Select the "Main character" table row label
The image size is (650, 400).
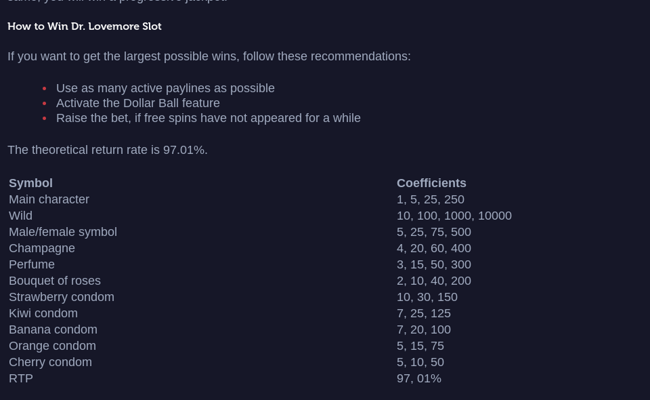tap(49, 199)
